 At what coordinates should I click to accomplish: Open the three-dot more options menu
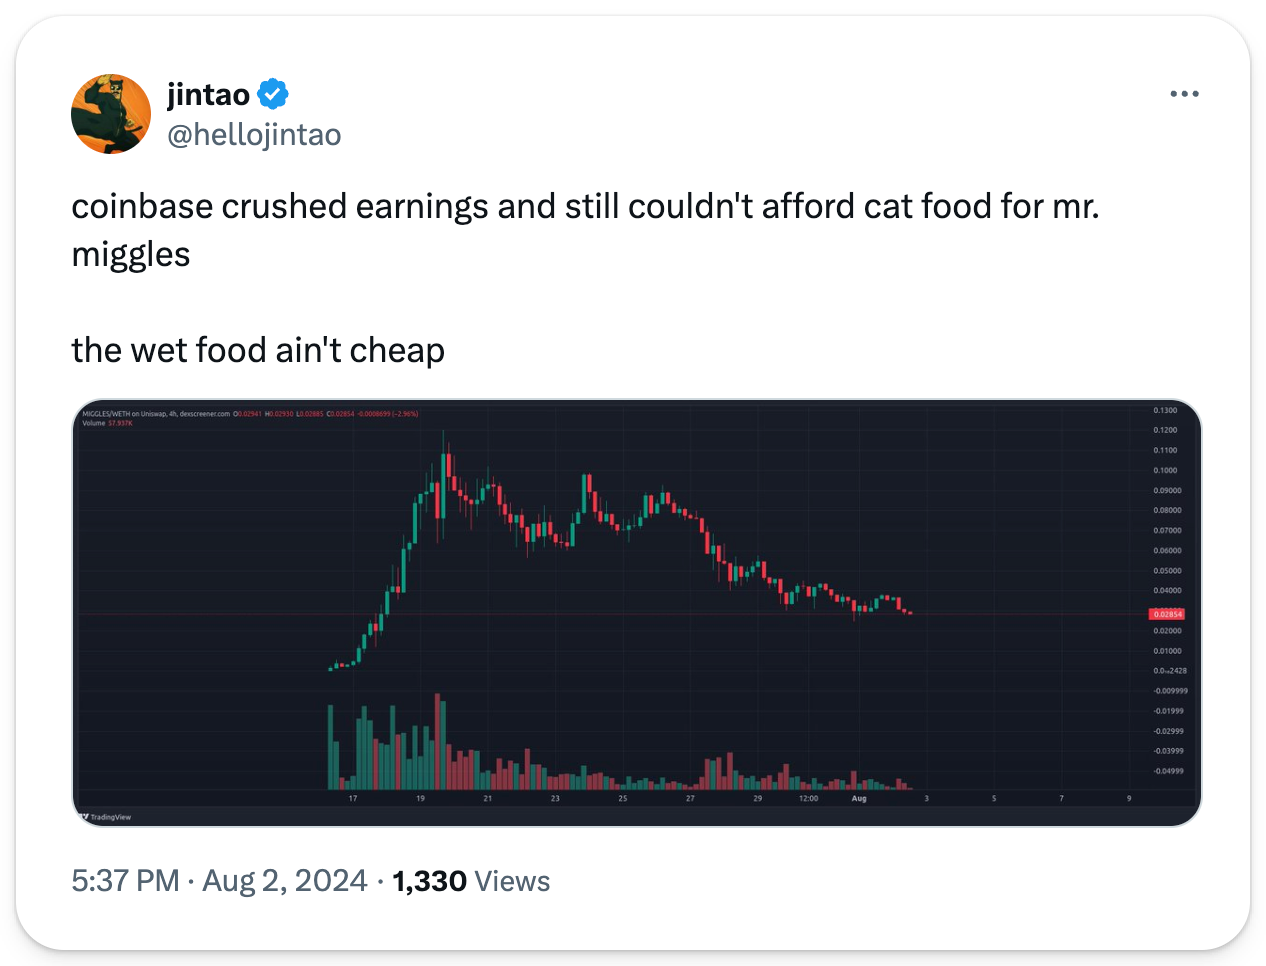(1184, 94)
